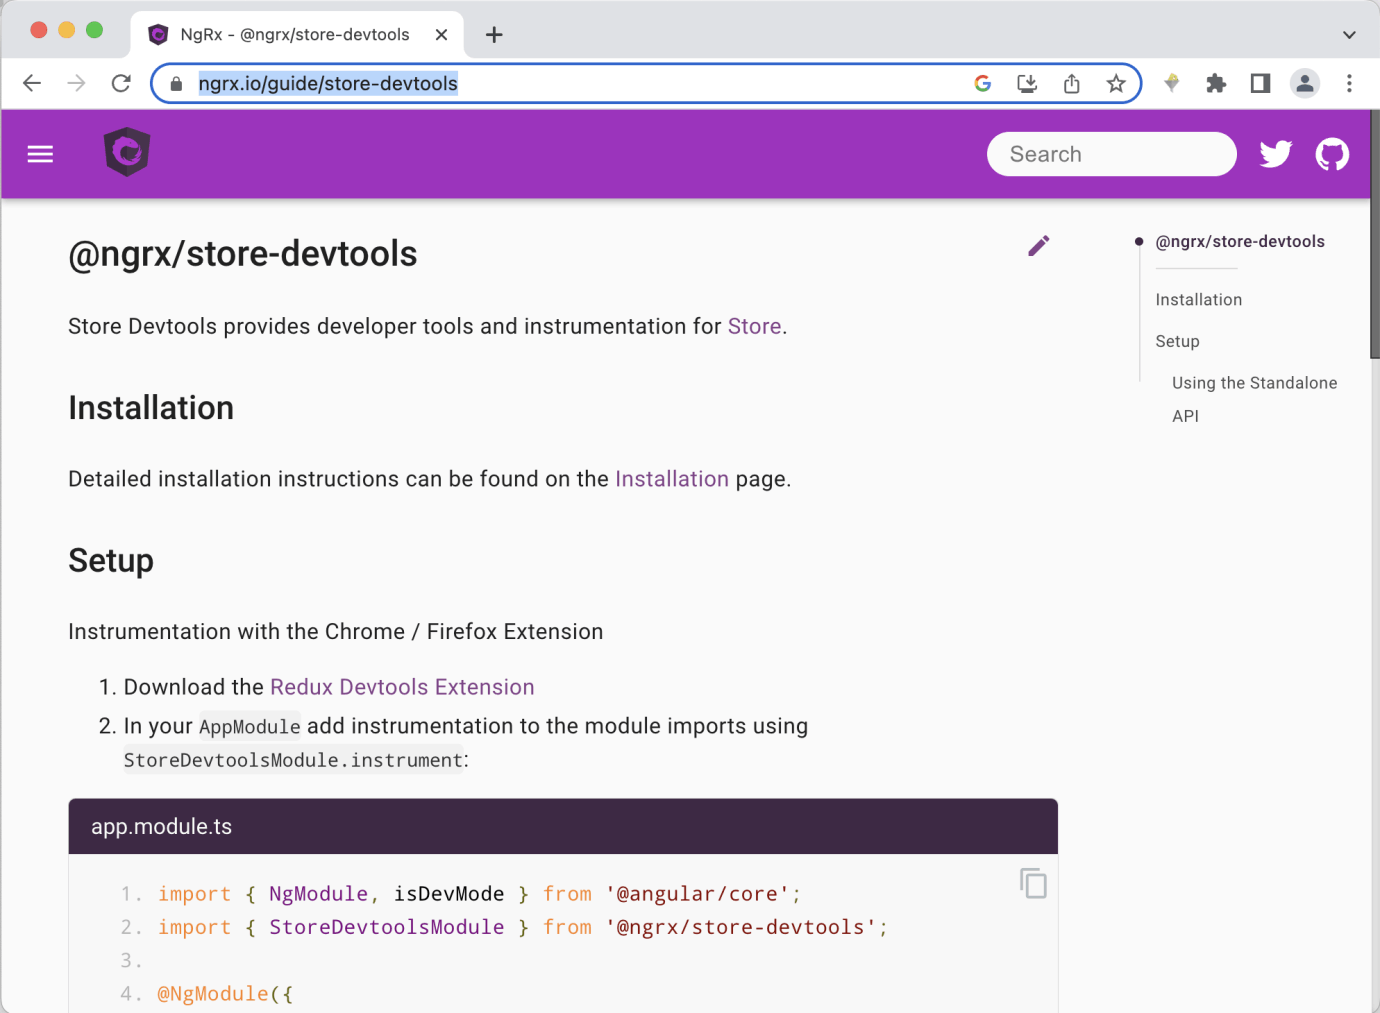The width and height of the screenshot is (1380, 1013).
Task: Click the share page icon
Action: pos(1072,84)
